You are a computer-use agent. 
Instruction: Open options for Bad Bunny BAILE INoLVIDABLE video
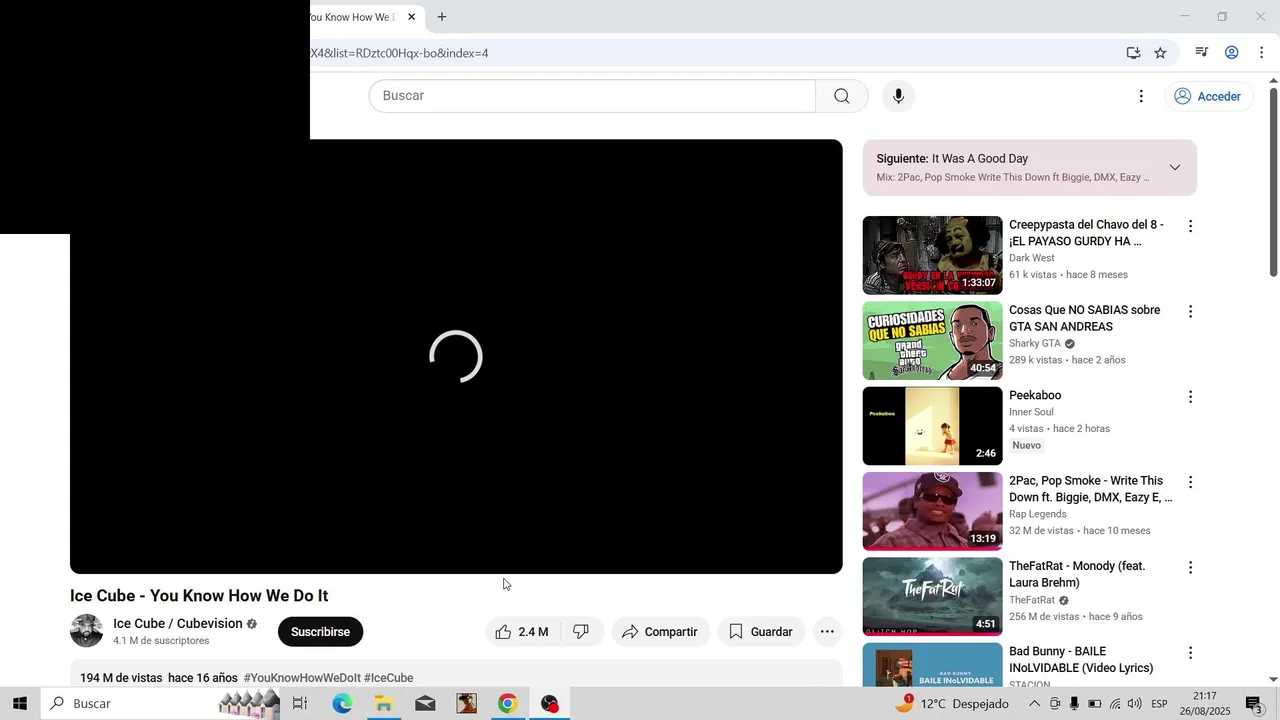(x=1190, y=653)
